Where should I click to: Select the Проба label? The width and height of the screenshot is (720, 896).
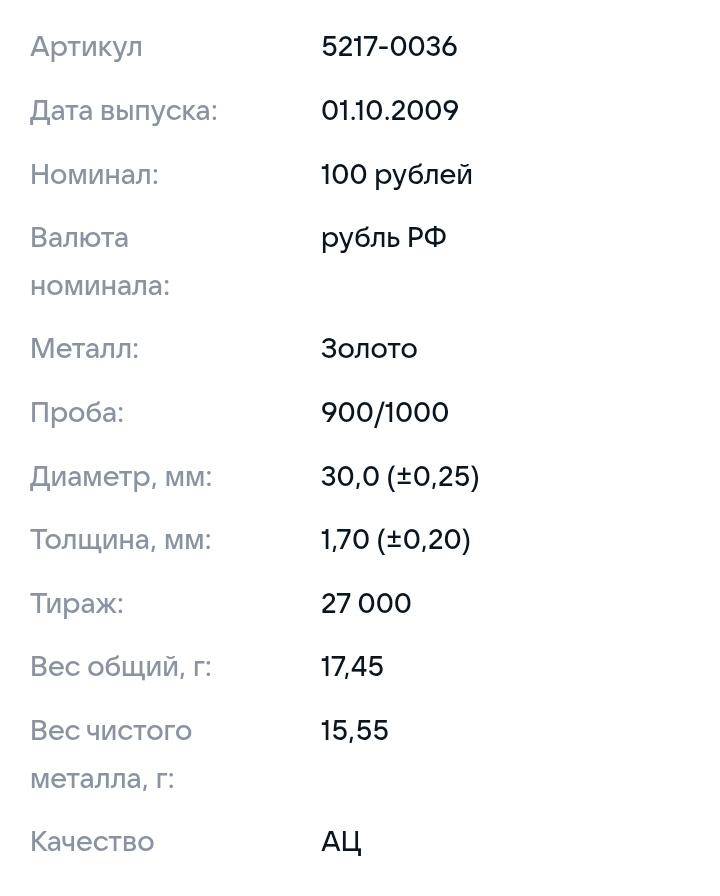[77, 413]
